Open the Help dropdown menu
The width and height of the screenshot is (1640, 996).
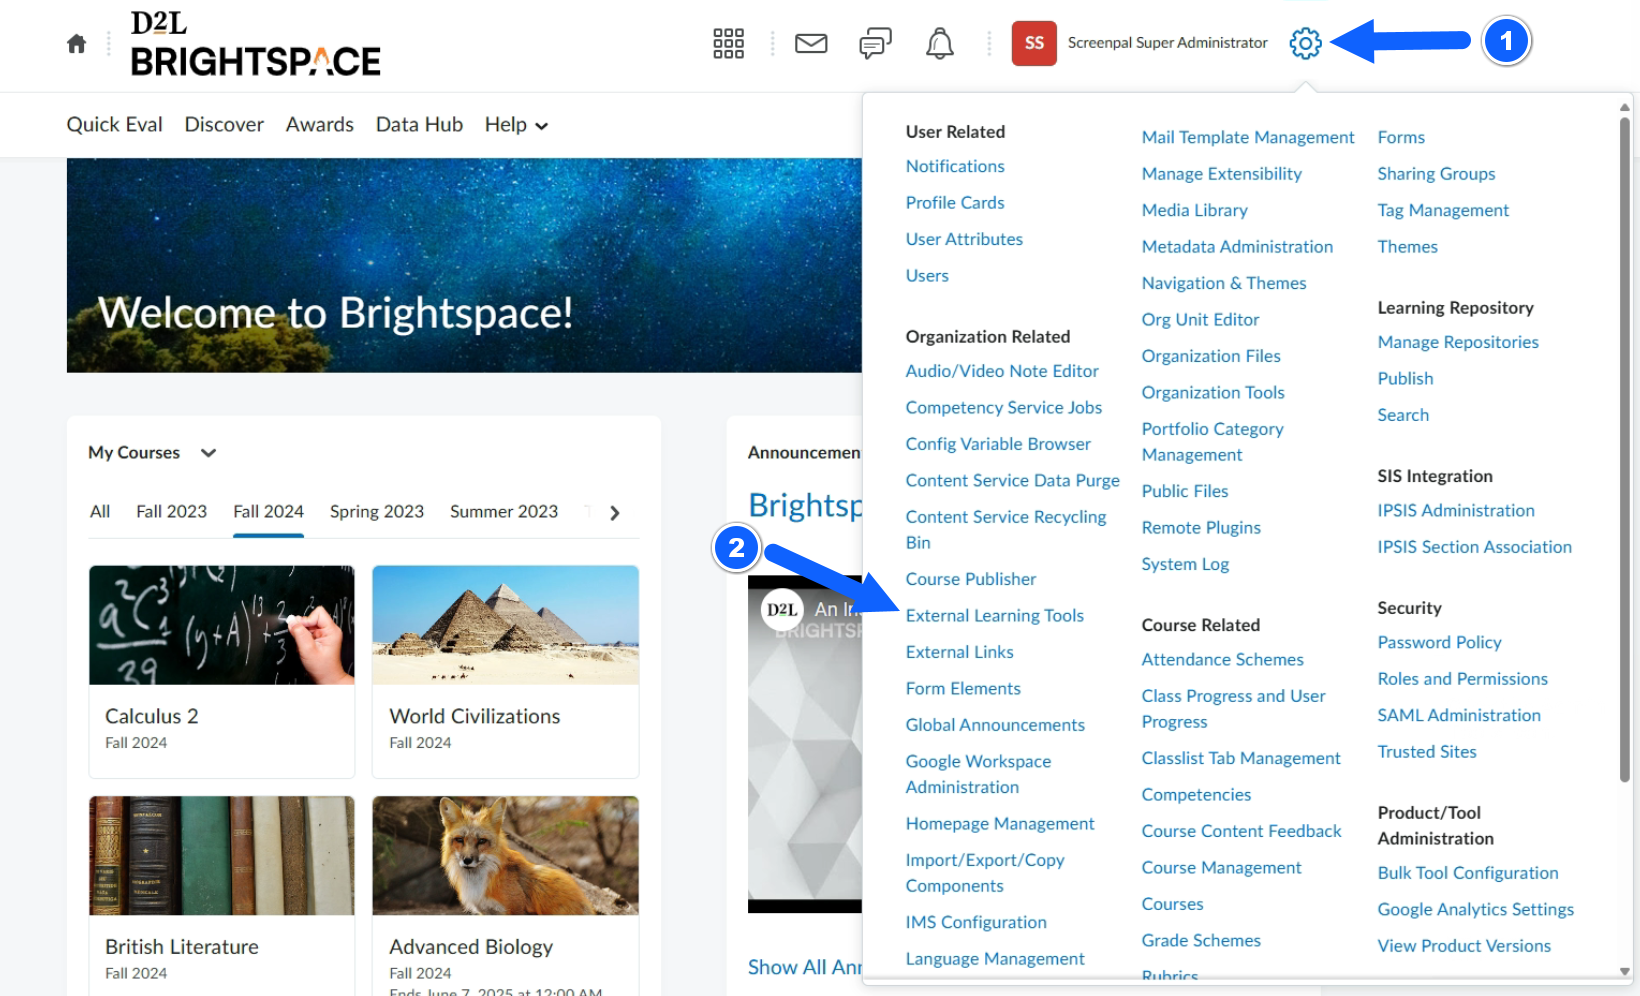click(x=516, y=125)
